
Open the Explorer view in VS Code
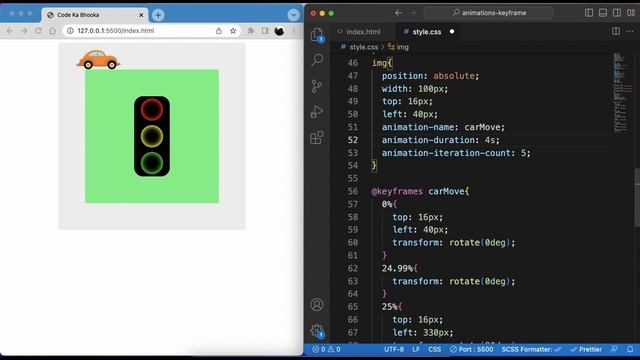click(x=317, y=35)
